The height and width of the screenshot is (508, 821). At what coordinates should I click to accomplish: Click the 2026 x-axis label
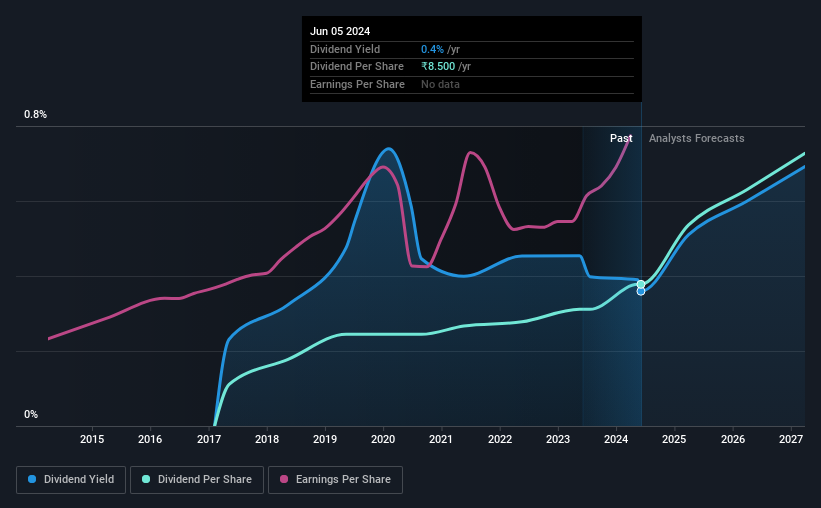pyautogui.click(x=733, y=439)
